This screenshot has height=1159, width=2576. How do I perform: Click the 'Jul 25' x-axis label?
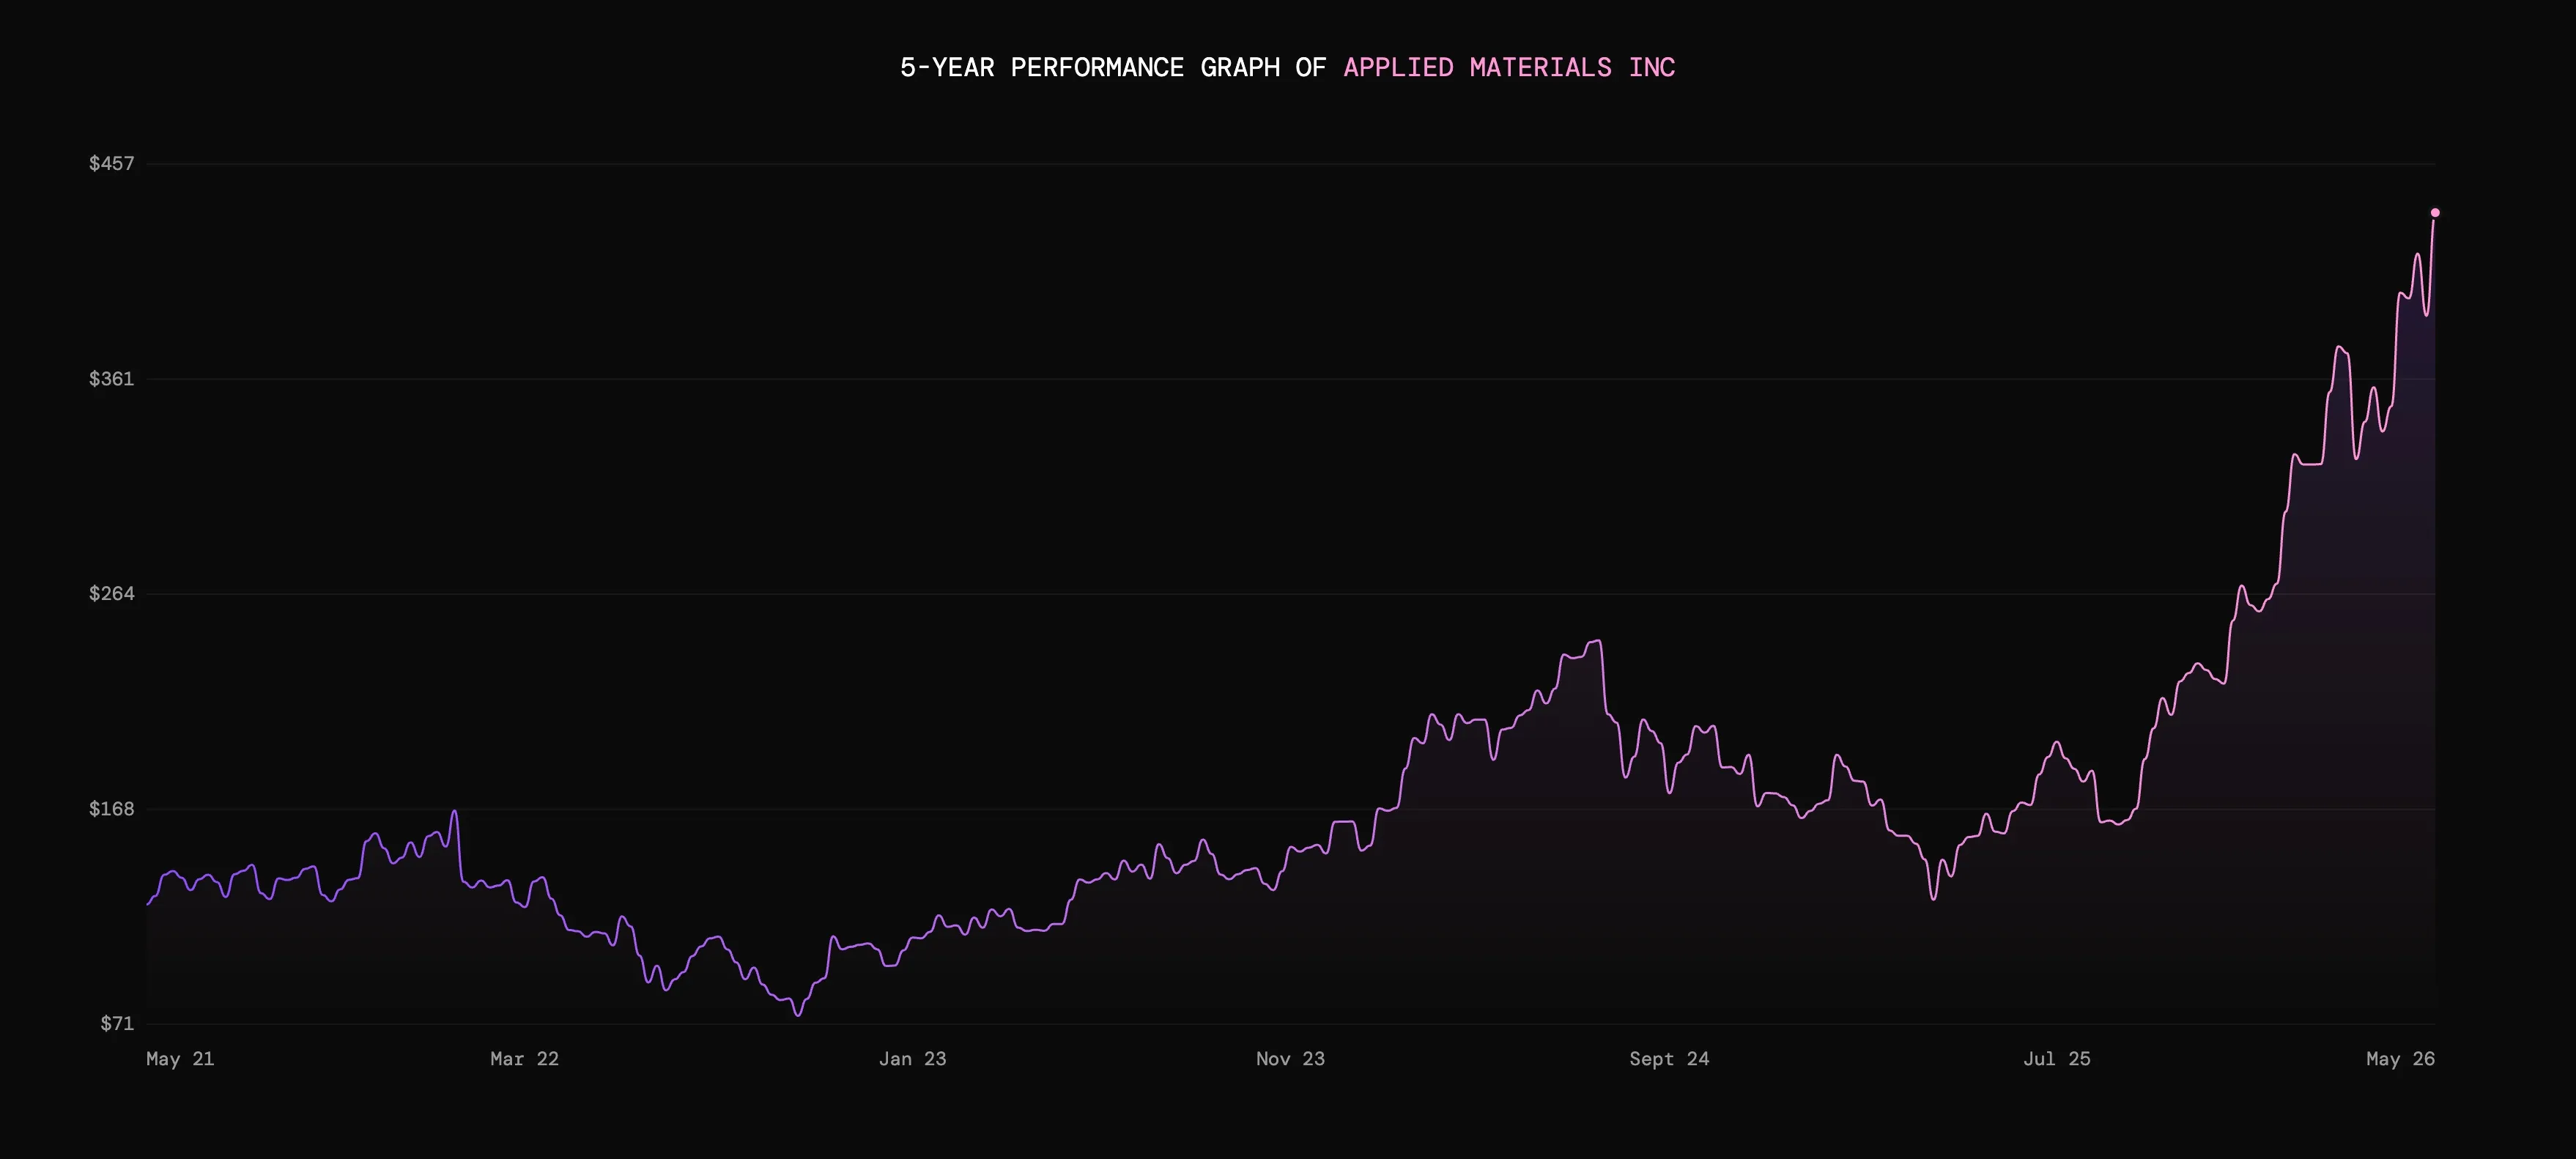pyautogui.click(x=2057, y=1059)
